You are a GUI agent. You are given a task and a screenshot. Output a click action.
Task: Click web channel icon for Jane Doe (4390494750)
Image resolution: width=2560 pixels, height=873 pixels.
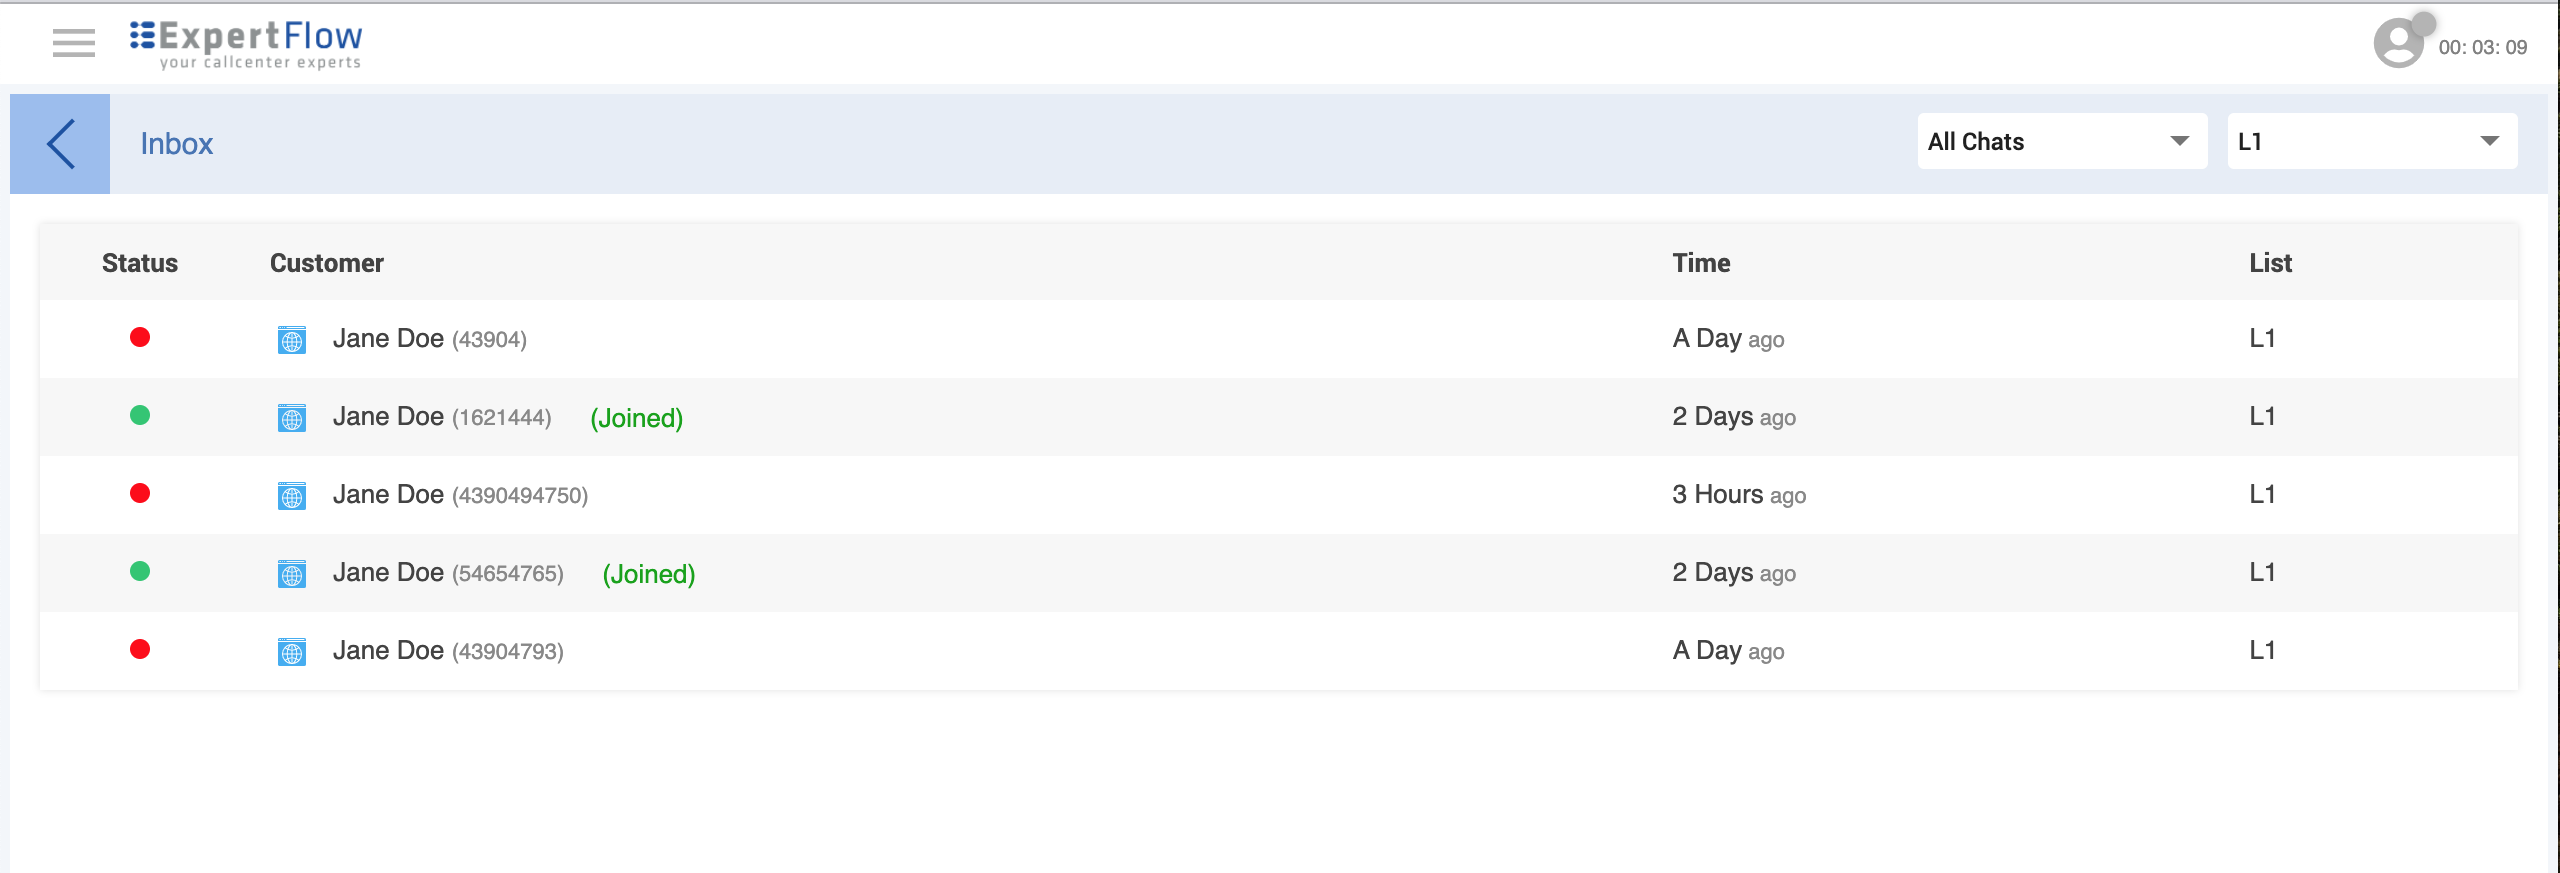tap(292, 496)
